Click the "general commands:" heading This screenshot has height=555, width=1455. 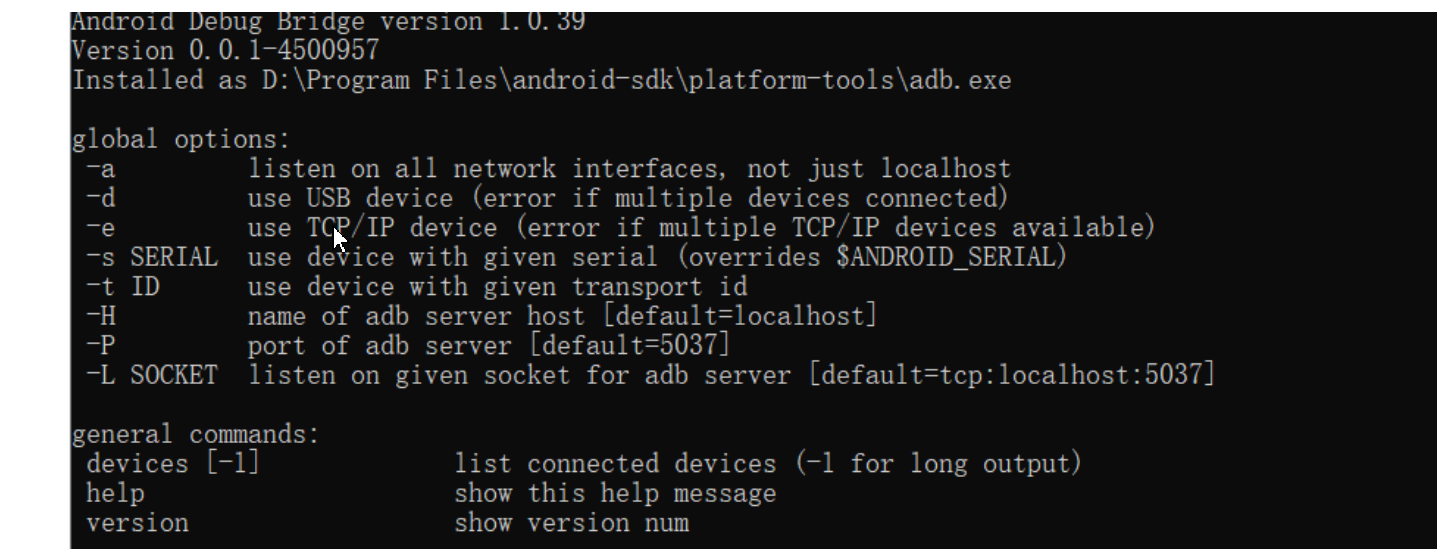point(195,435)
